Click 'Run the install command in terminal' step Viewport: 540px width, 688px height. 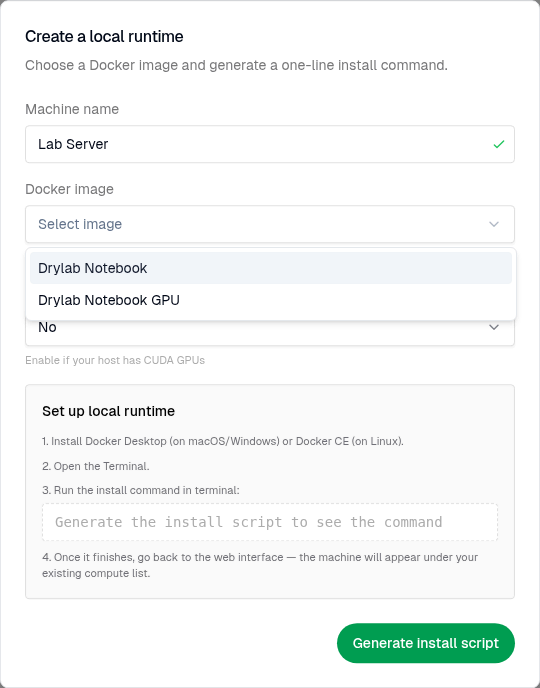click(141, 490)
